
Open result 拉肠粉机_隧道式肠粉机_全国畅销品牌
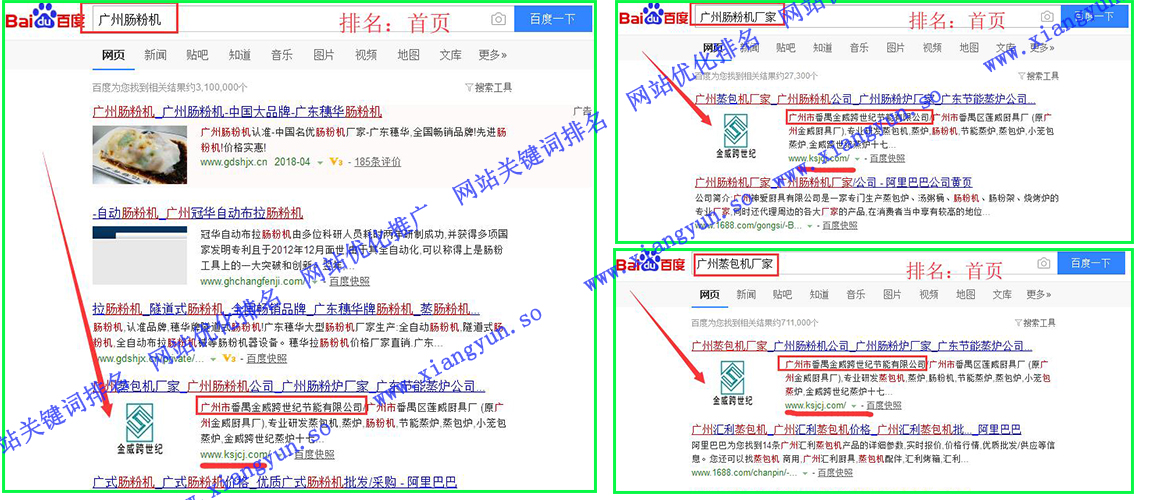click(x=286, y=309)
